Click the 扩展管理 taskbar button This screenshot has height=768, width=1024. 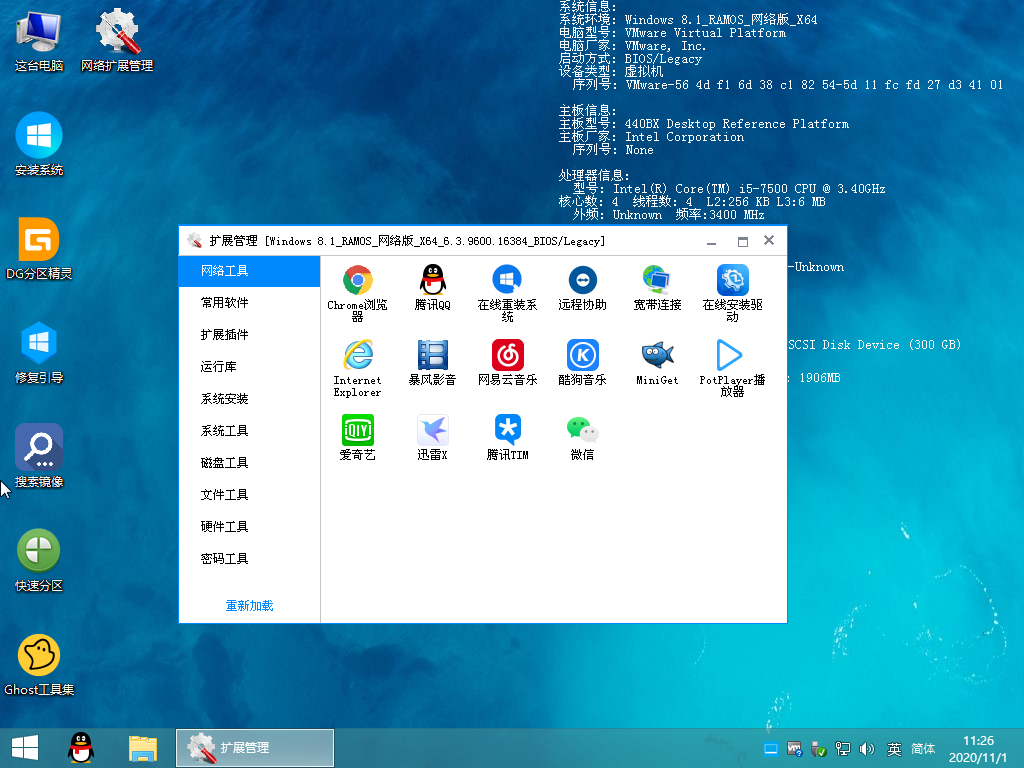point(255,748)
